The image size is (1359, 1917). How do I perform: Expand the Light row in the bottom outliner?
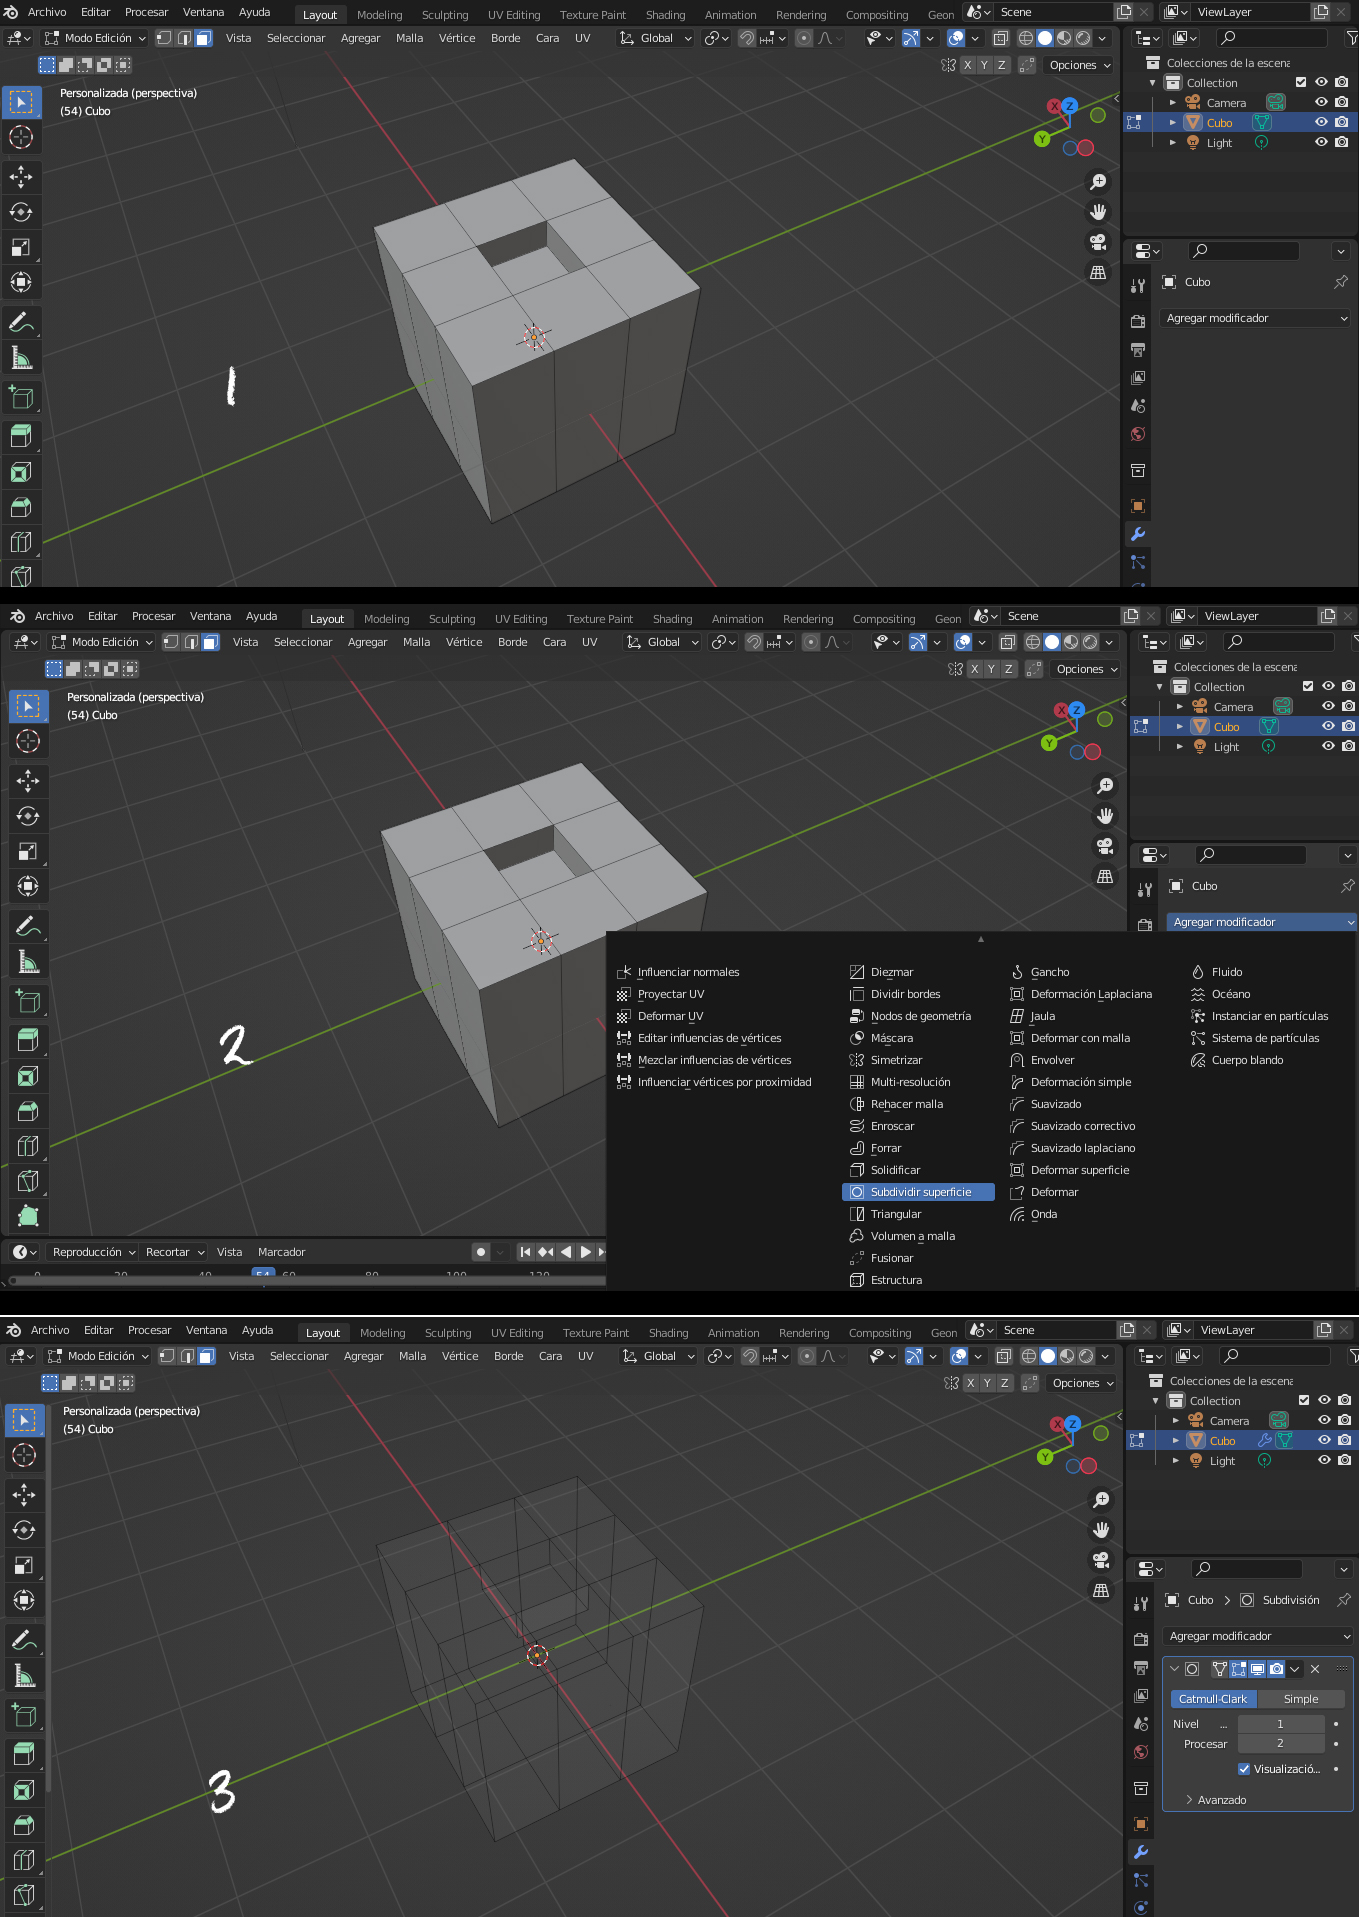pyautogui.click(x=1176, y=1461)
